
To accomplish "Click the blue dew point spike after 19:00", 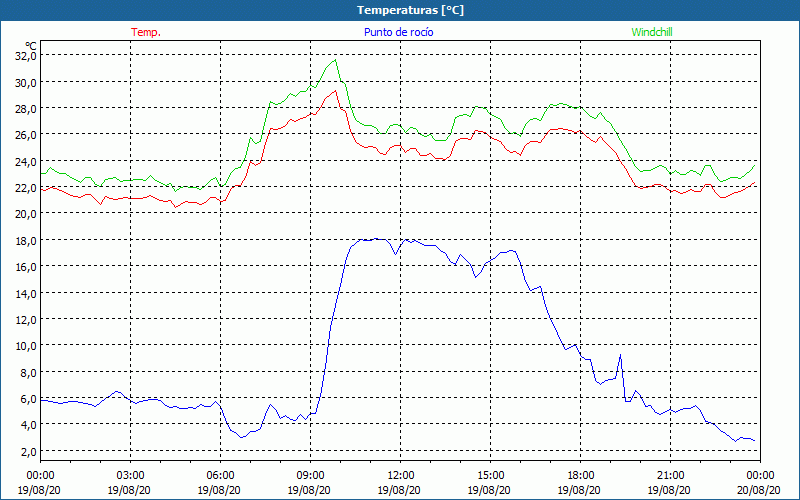I will (620, 355).
